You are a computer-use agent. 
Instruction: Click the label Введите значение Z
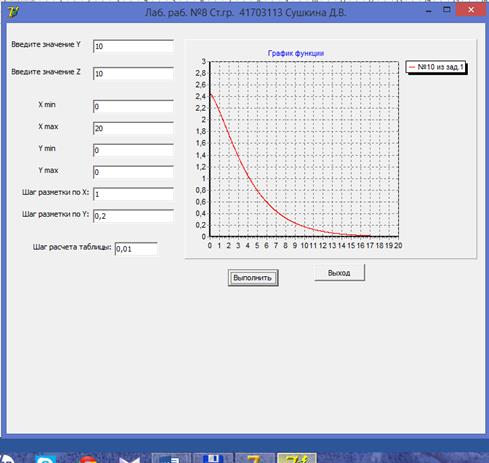click(46, 72)
